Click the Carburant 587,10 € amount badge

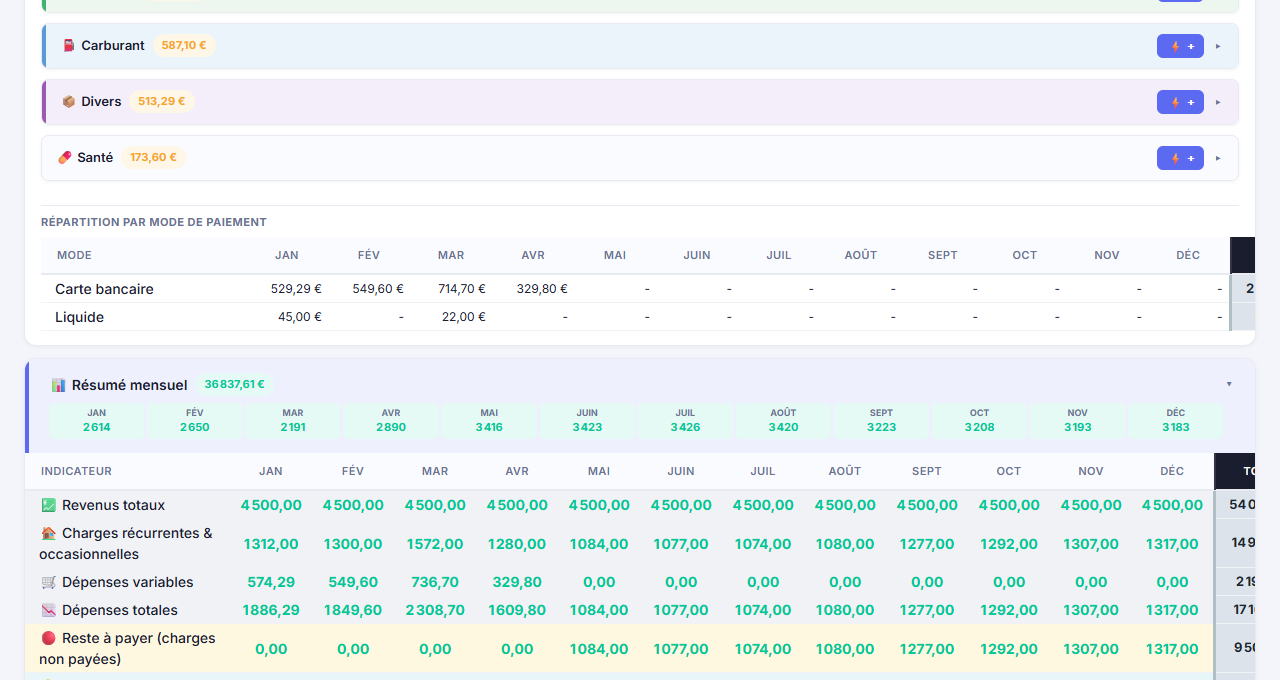pos(184,46)
